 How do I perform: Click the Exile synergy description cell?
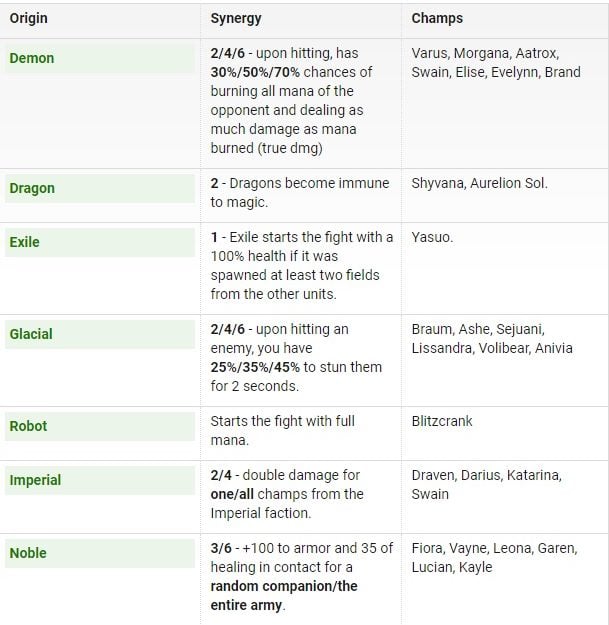[301, 265]
